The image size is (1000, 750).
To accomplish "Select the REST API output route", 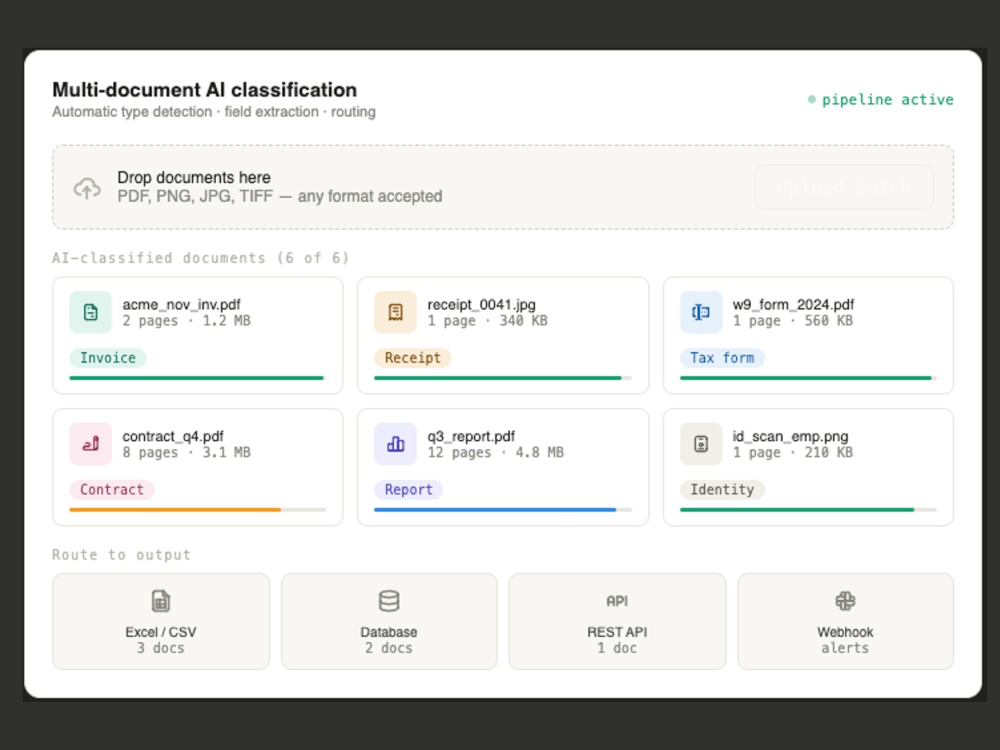I will [x=617, y=621].
